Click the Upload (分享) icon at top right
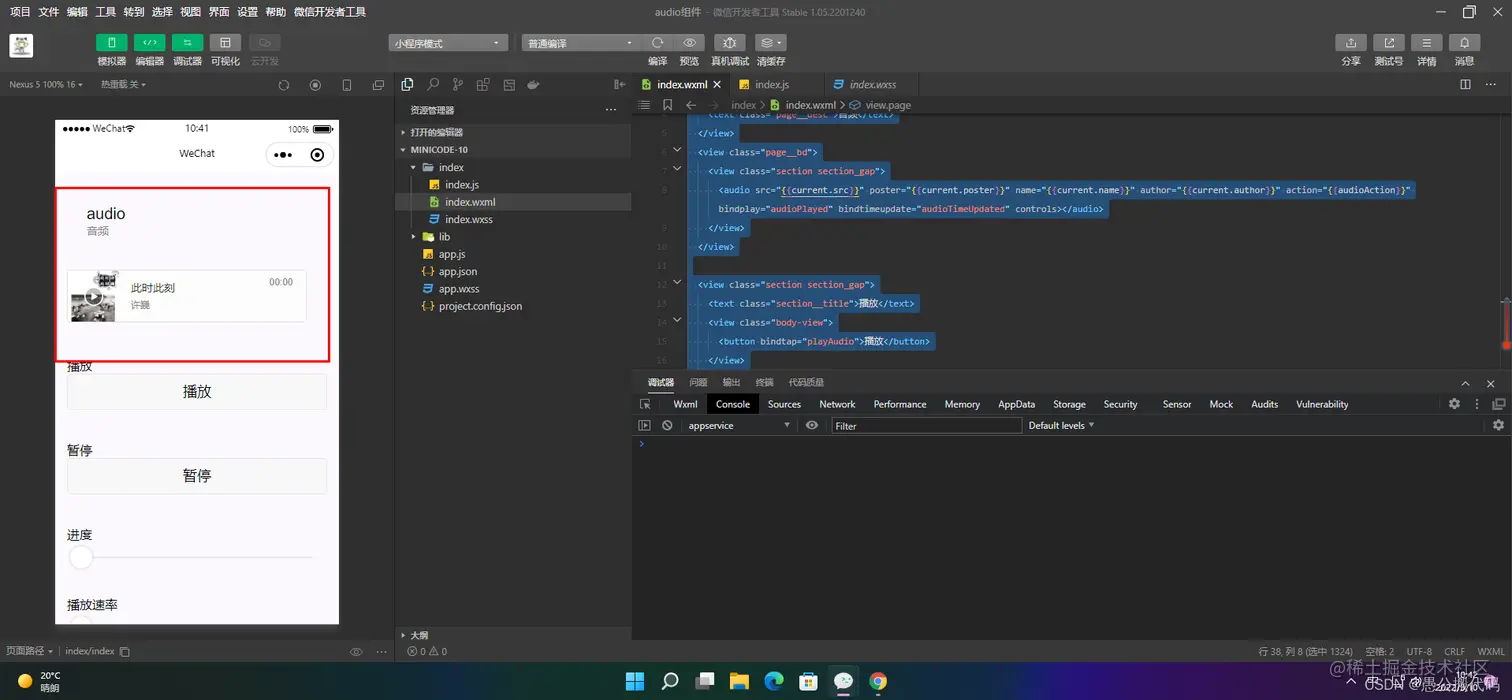The width and height of the screenshot is (1512, 700). click(1351, 43)
